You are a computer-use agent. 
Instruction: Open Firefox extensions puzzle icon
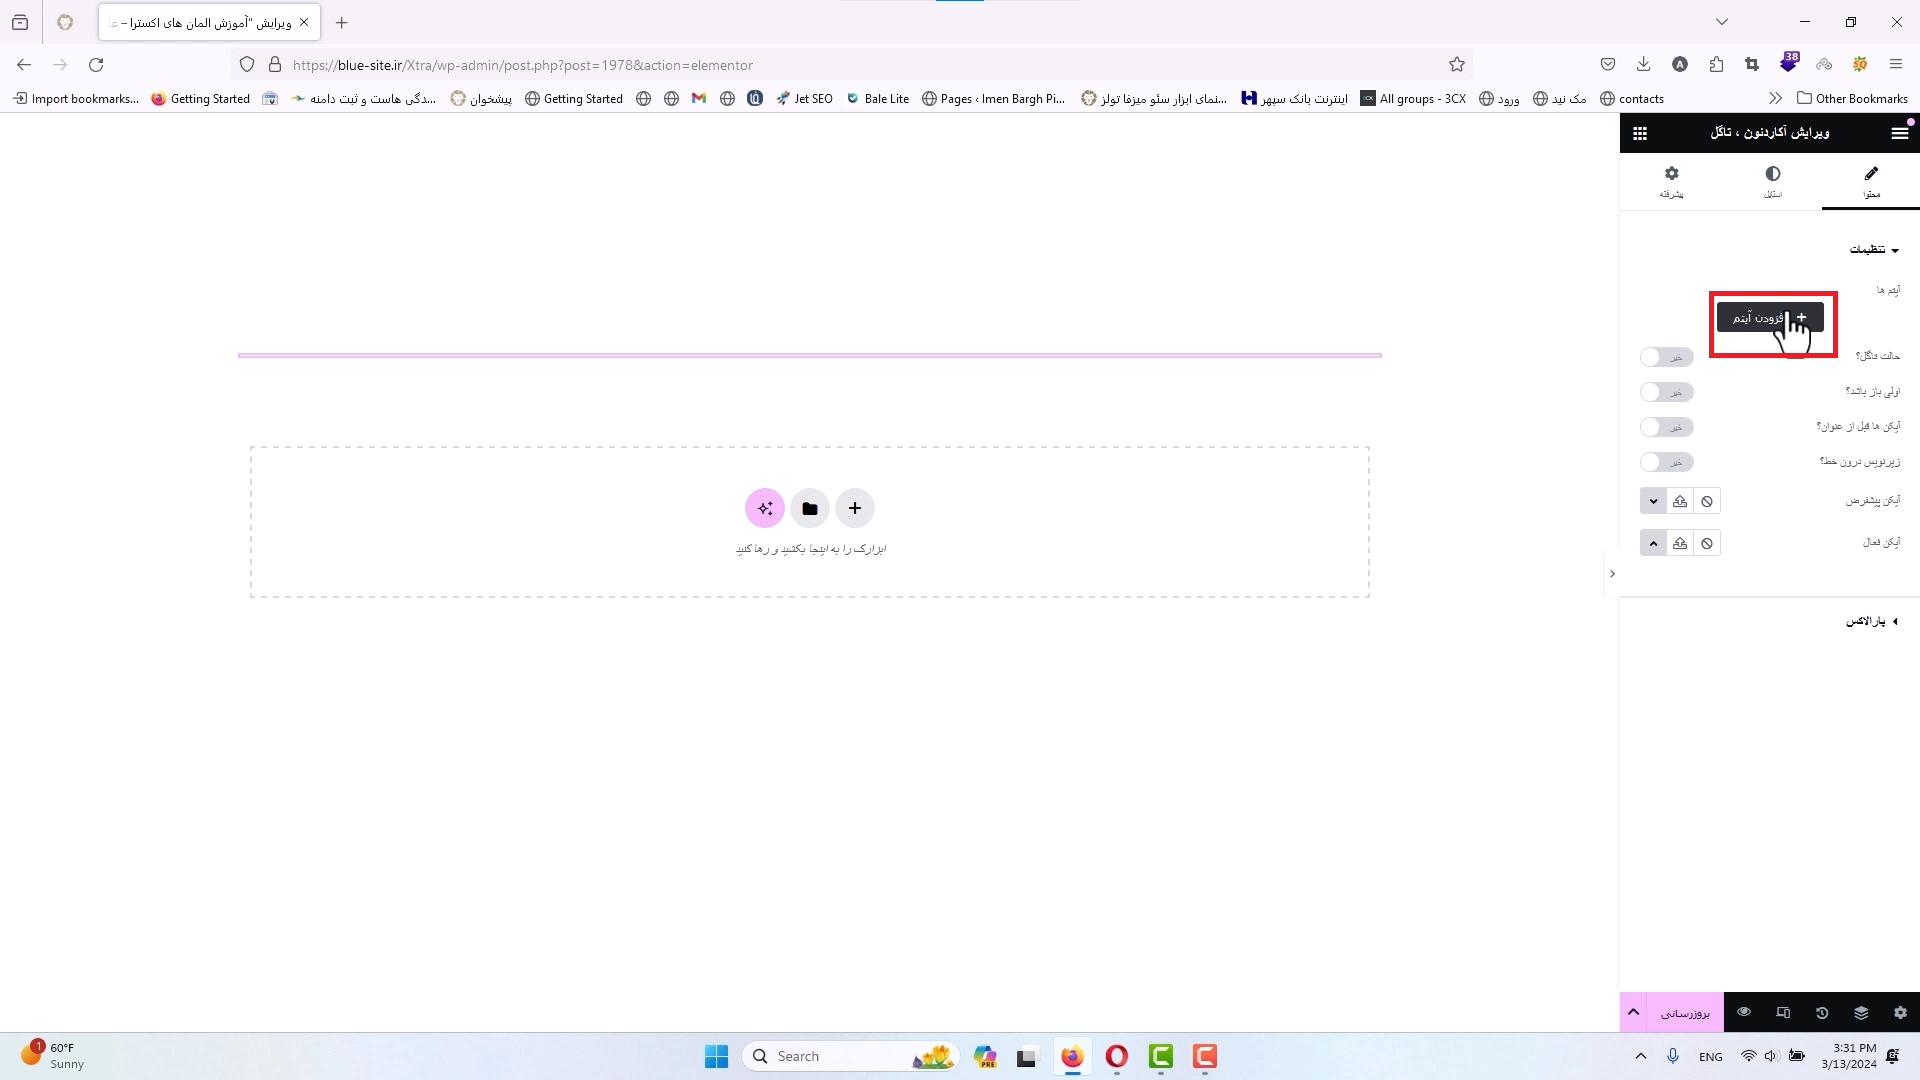point(1716,65)
